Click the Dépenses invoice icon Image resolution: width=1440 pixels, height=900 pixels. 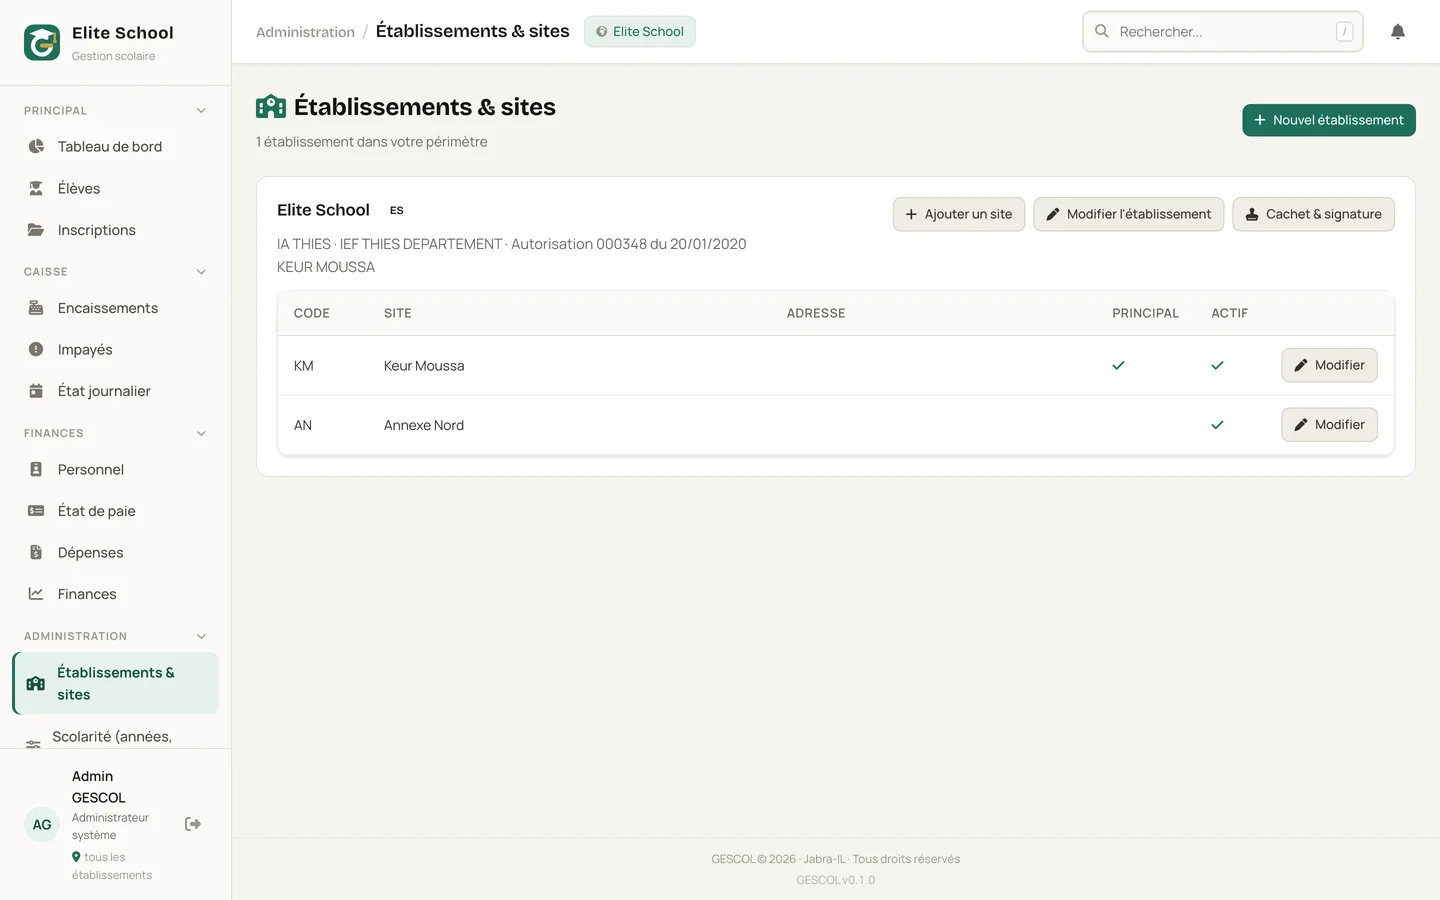tap(36, 552)
